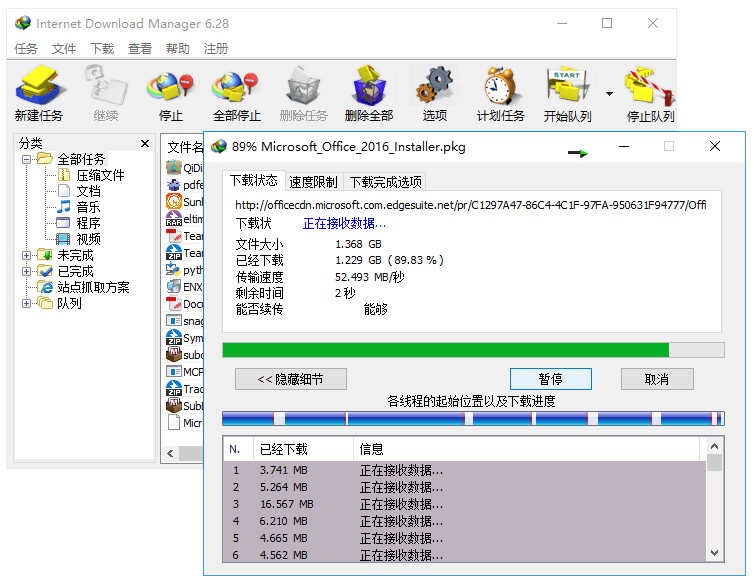Switch to 速度限制 tab
This screenshot has height=580, width=754.
tap(314, 182)
